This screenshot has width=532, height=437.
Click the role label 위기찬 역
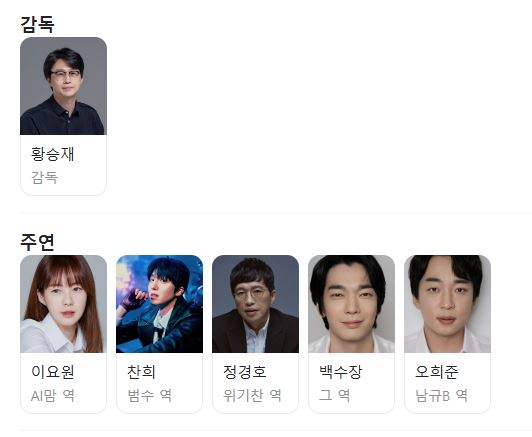click(252, 396)
